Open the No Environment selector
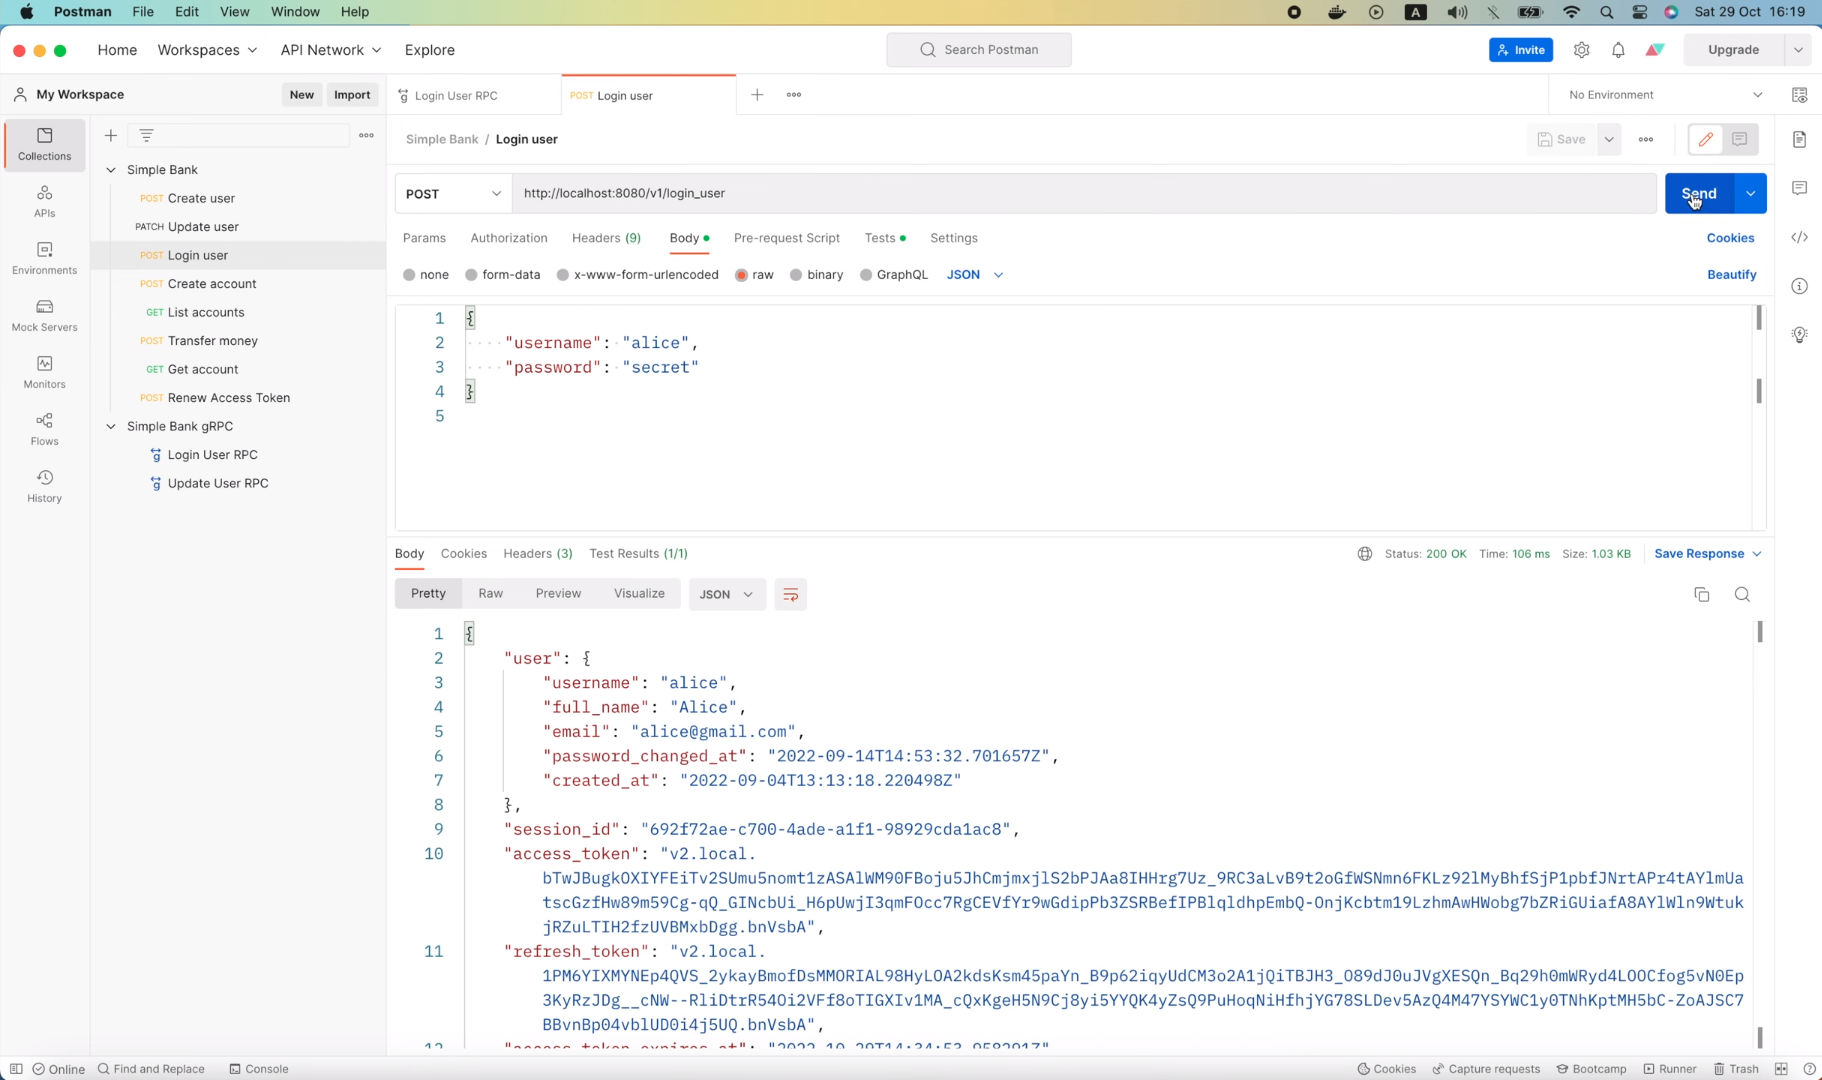Image resolution: width=1822 pixels, height=1080 pixels. tap(1665, 95)
